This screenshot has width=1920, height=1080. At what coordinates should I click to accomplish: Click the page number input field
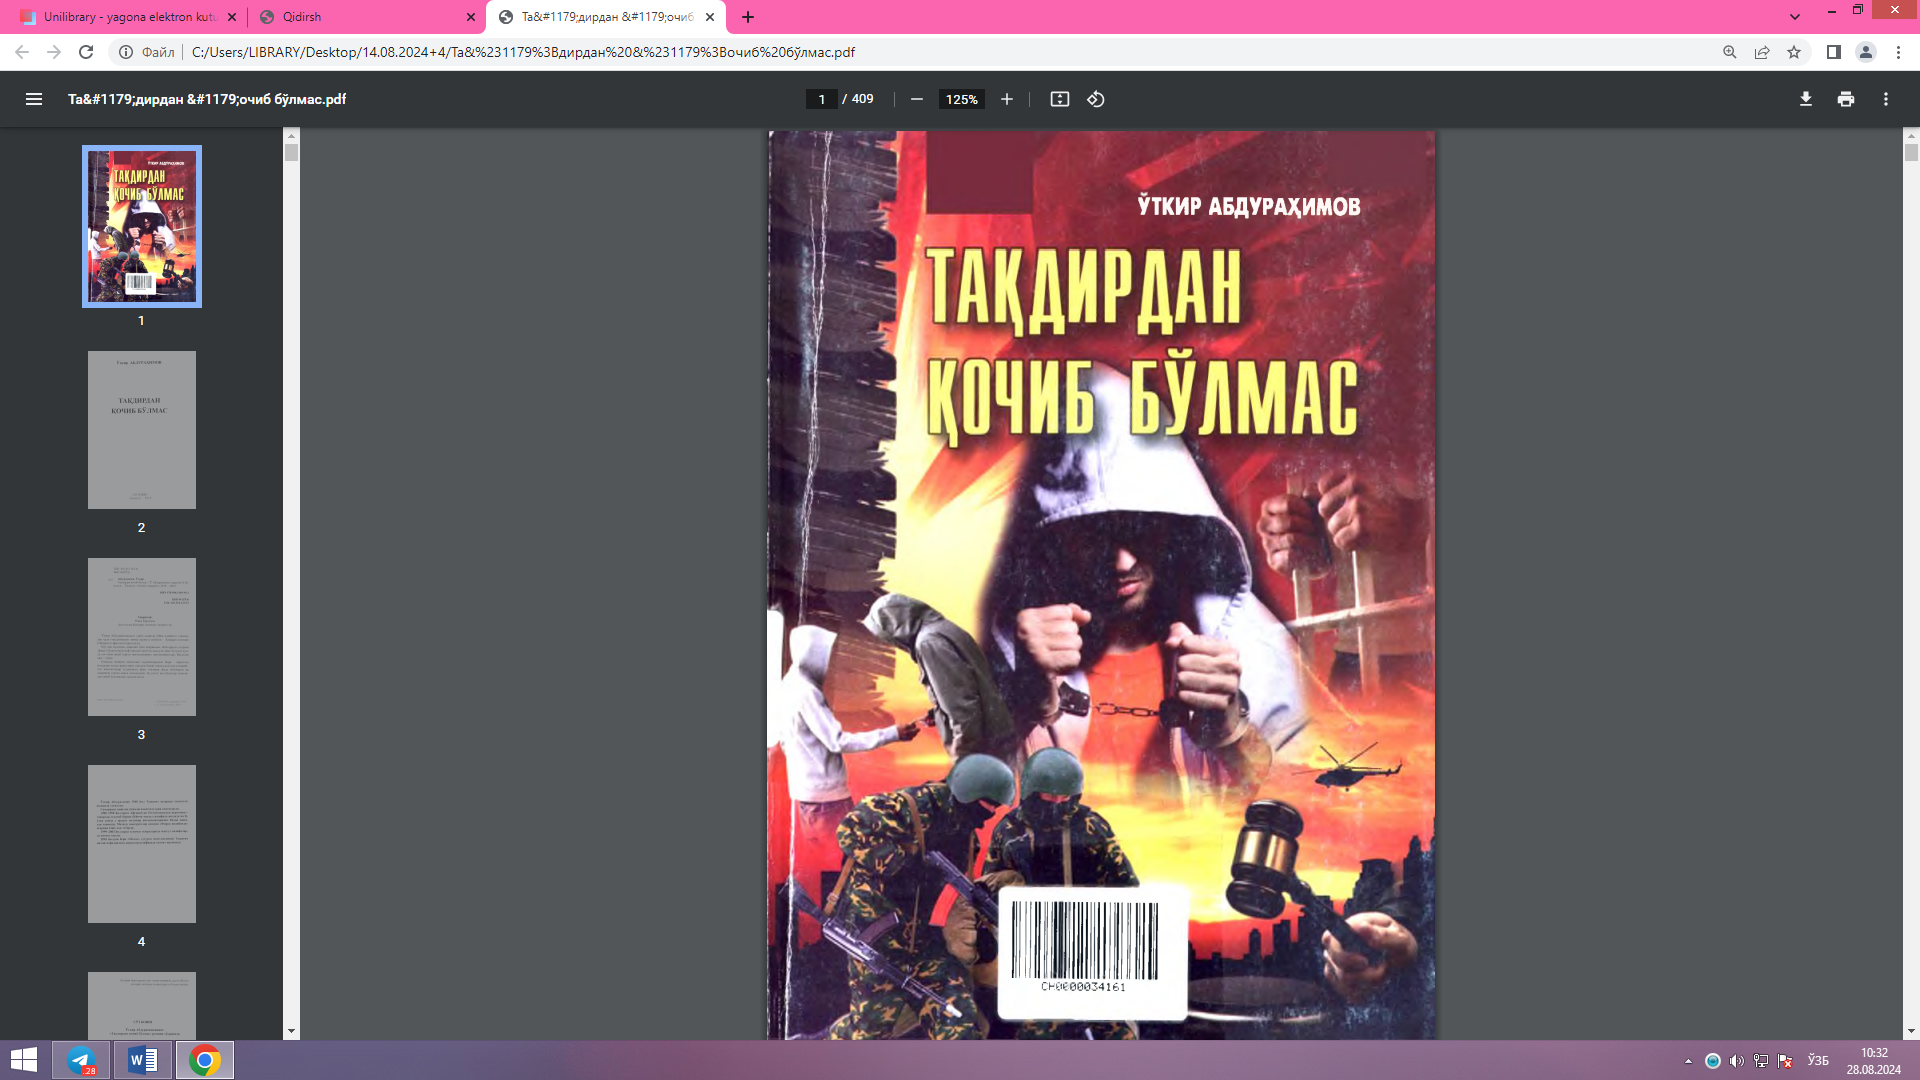coord(822,99)
